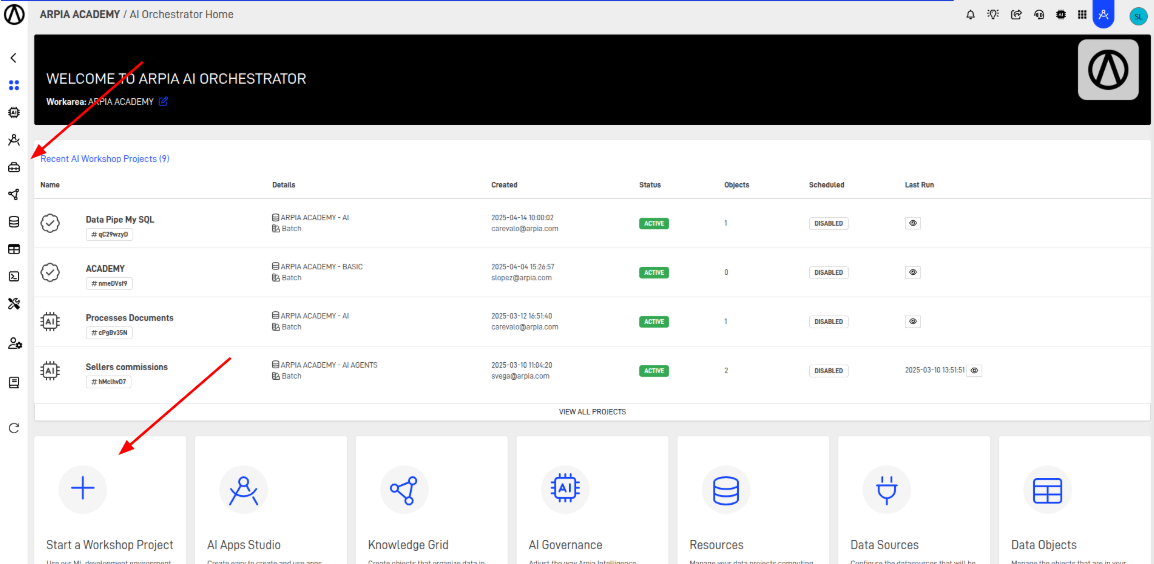Click the lightbulb tips icon
1154x564 pixels.
(993, 14)
